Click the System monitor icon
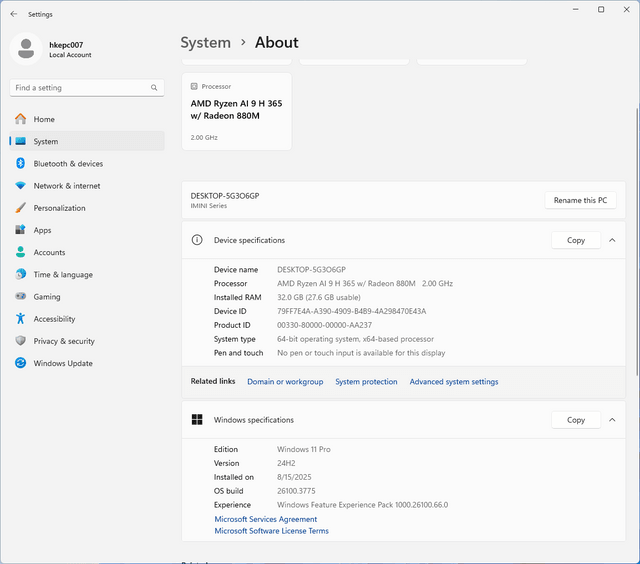640x564 pixels. pyautogui.click(x=20, y=141)
